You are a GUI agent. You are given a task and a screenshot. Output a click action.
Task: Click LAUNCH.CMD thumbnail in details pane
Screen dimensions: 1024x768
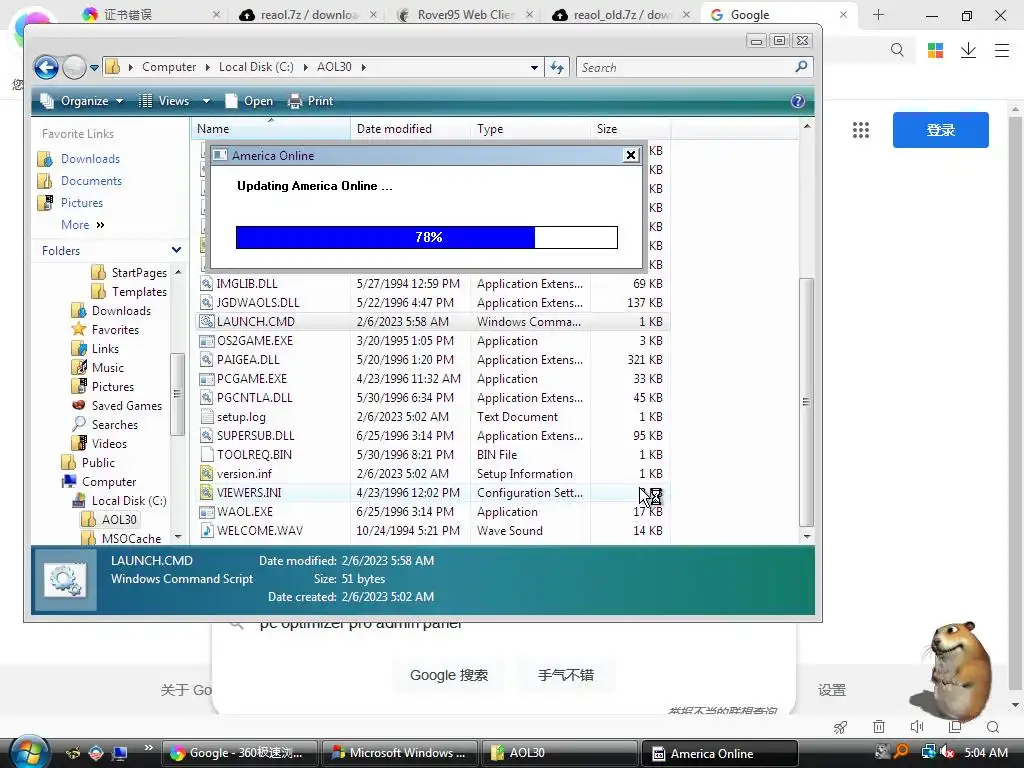pyautogui.click(x=65, y=579)
